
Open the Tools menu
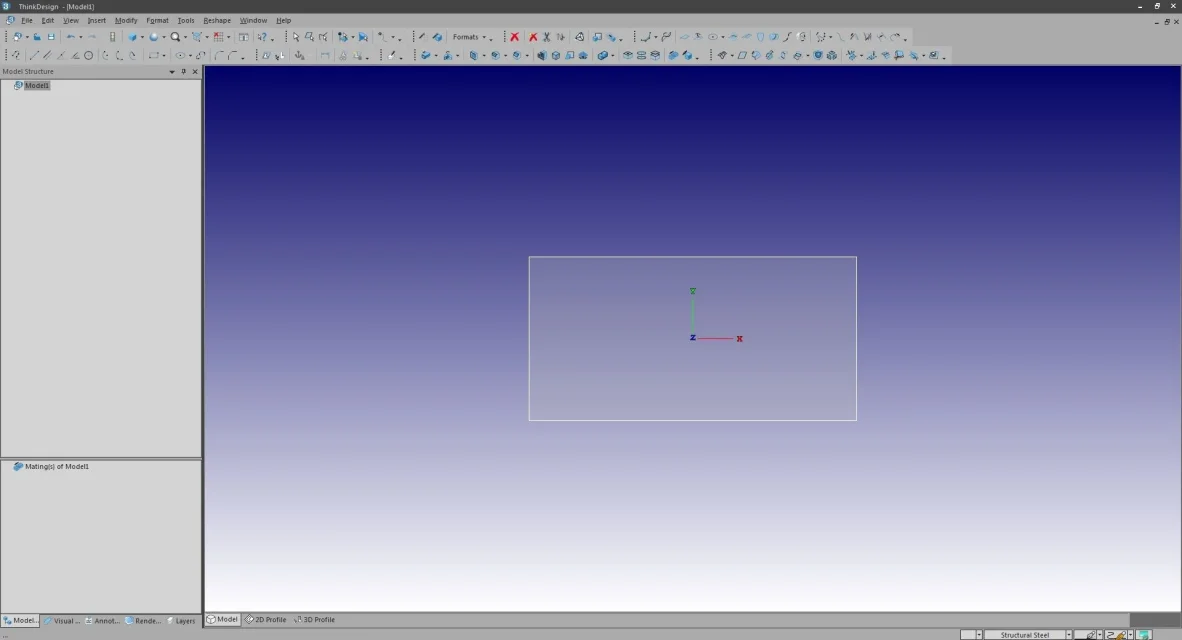[x=184, y=20]
